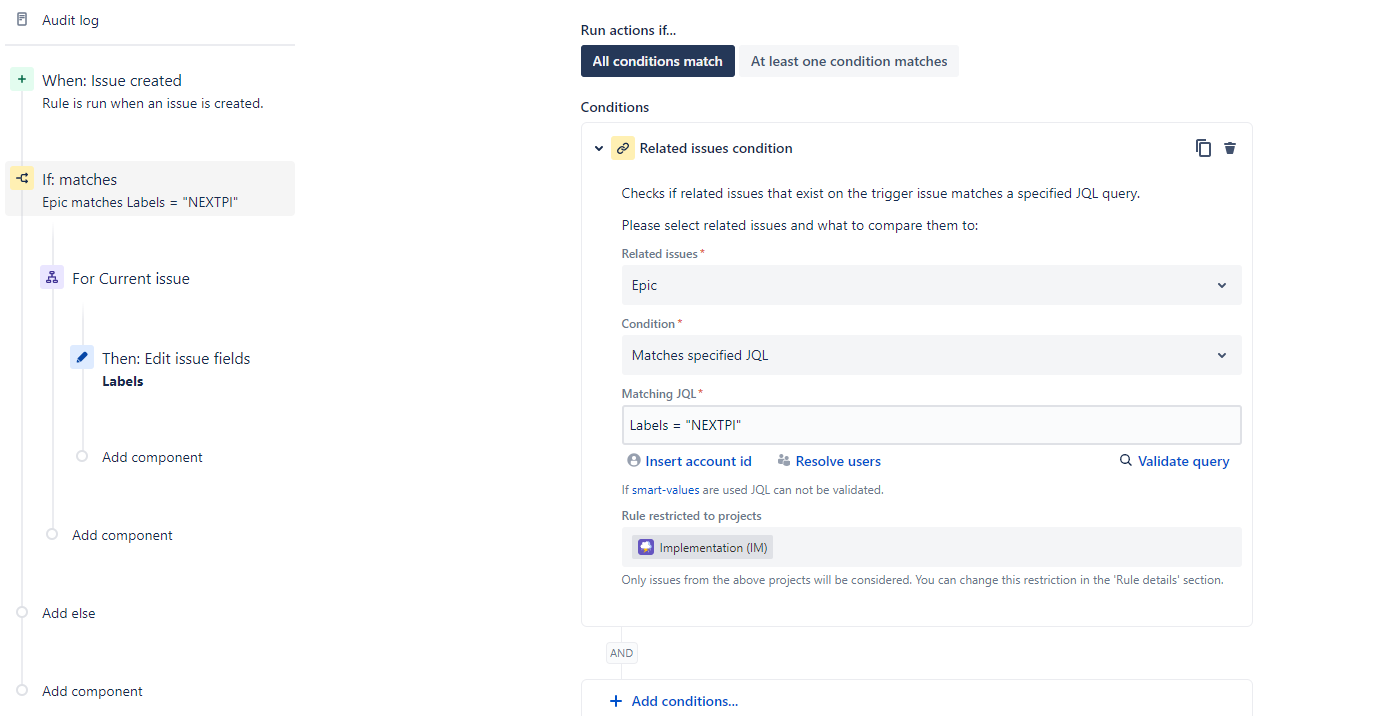This screenshot has width=1376, height=716.
Task: Click Add else in the rule tree
Action: (x=68, y=612)
